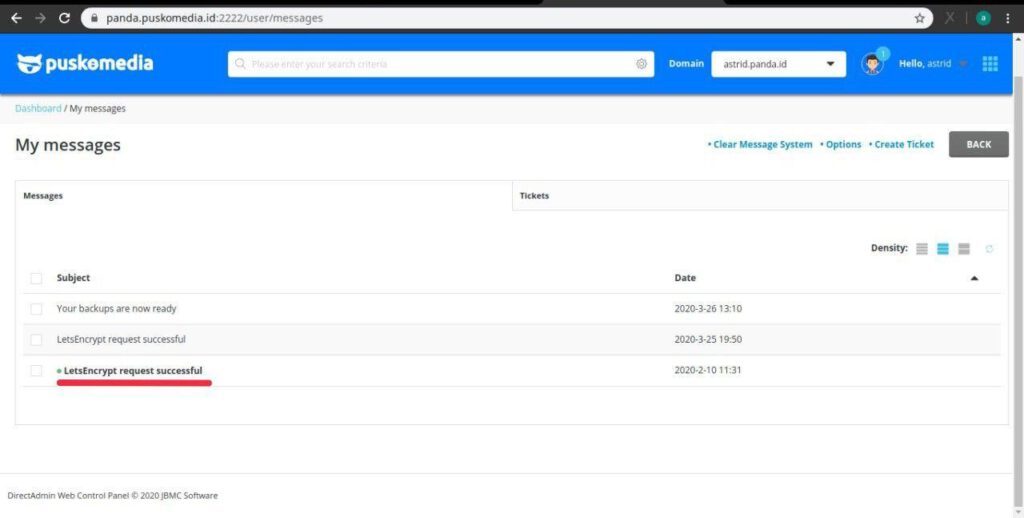This screenshot has height=518, width=1024.
Task: Select the compact density icon
Action: 922,248
